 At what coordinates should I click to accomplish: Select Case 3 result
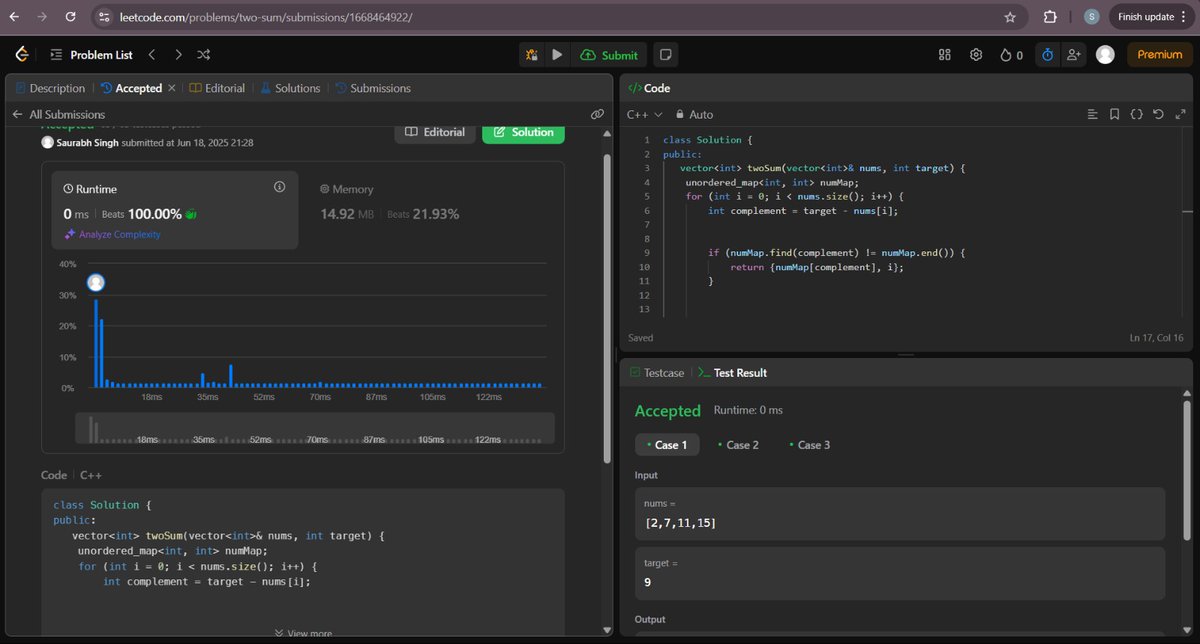click(809, 445)
